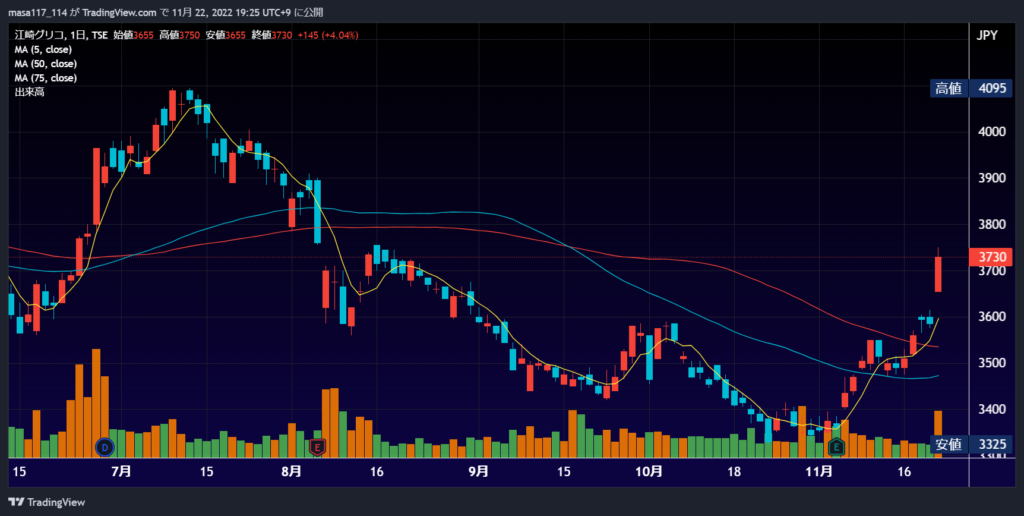Click the blue D dividend marker
This screenshot has width=1024, height=516.
104,447
